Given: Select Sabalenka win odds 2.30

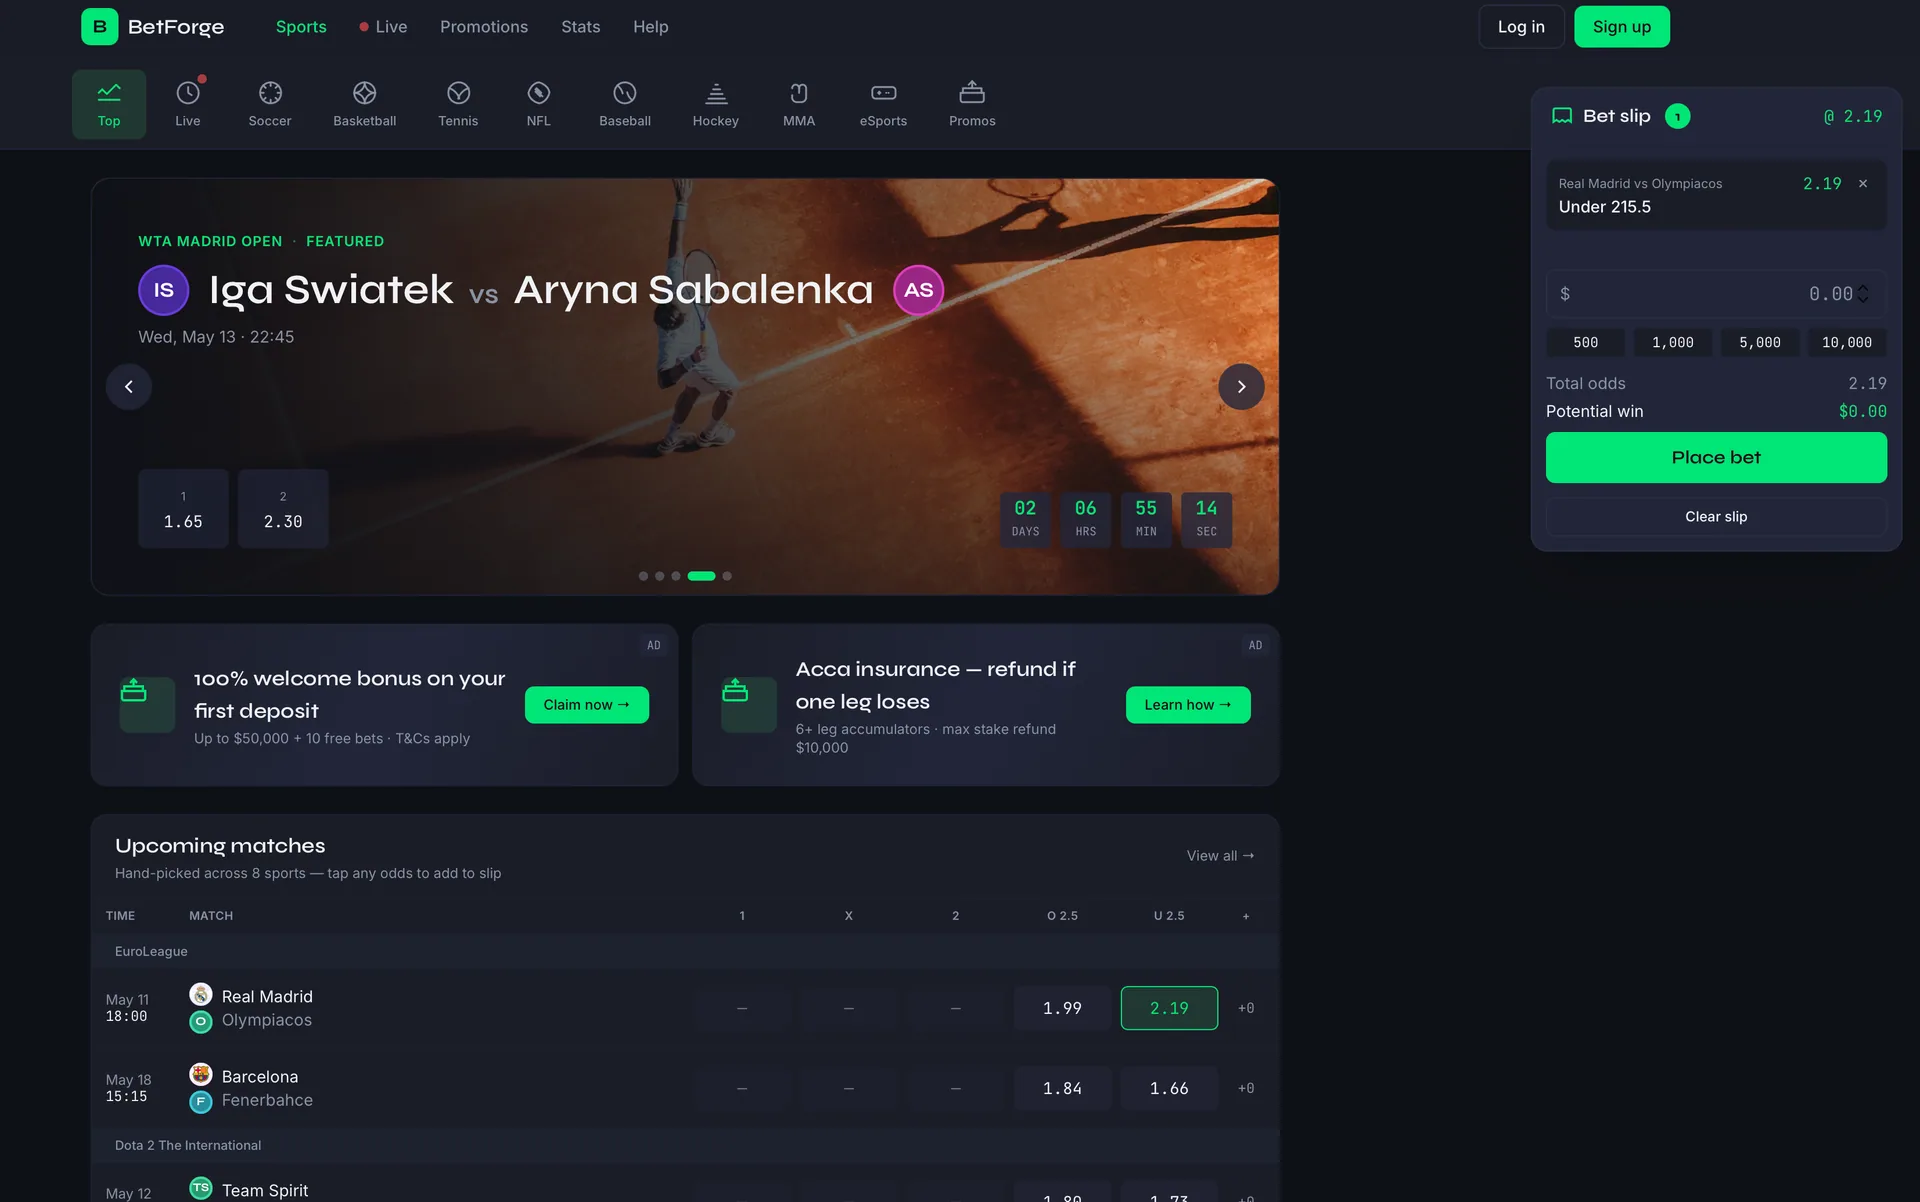Looking at the screenshot, I should click(x=283, y=509).
